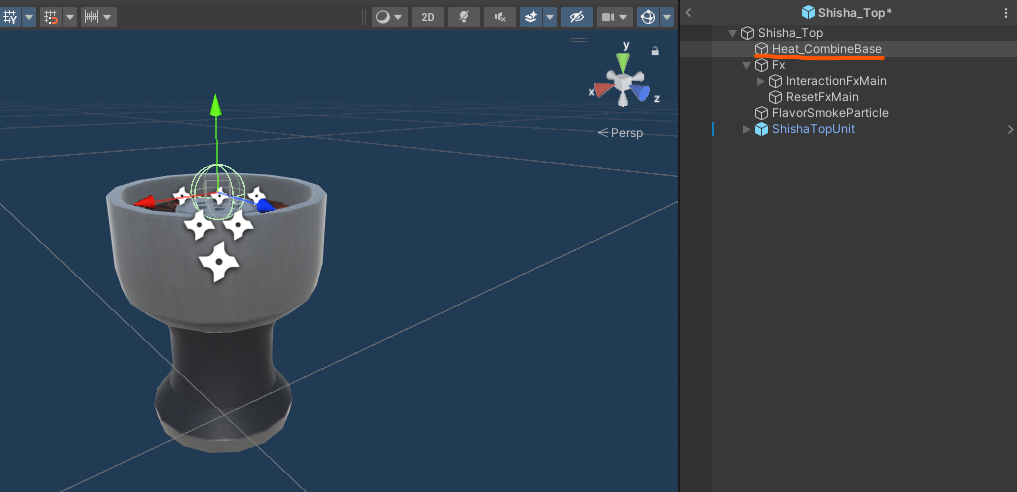Switch Persp projection mode label
Image resolution: width=1017 pixels, height=492 pixels.
pos(621,133)
